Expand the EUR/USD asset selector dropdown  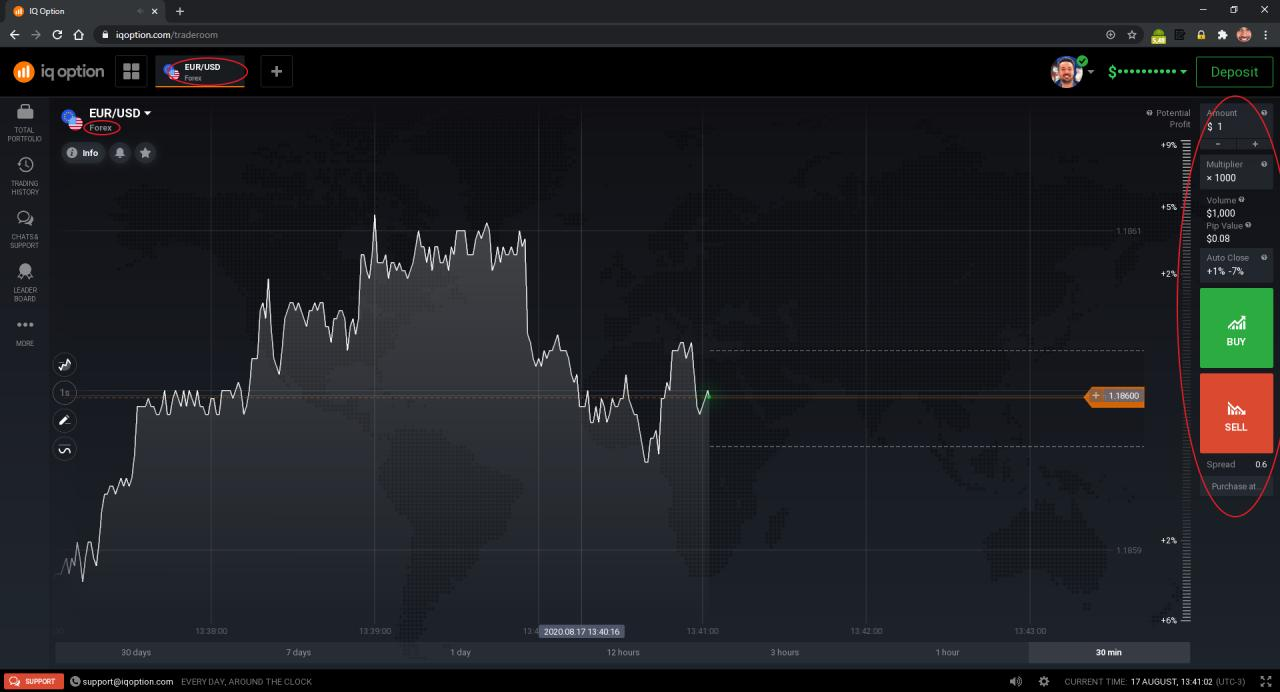[x=120, y=113]
